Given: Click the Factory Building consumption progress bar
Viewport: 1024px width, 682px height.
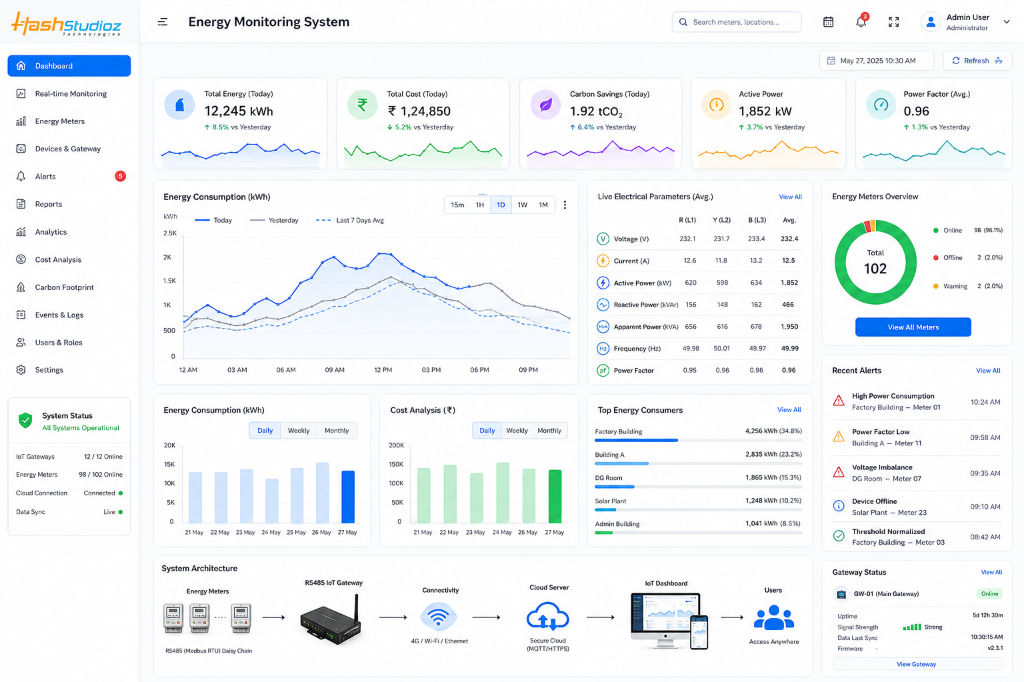Looking at the screenshot, I should (x=698, y=440).
